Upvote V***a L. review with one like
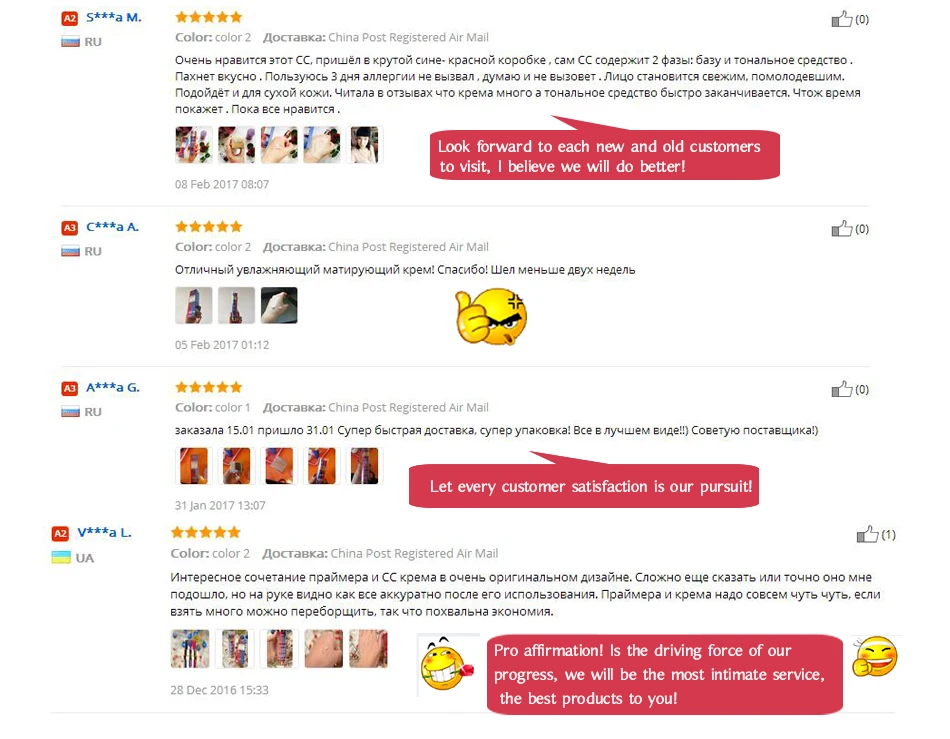950x739 pixels. [x=867, y=535]
